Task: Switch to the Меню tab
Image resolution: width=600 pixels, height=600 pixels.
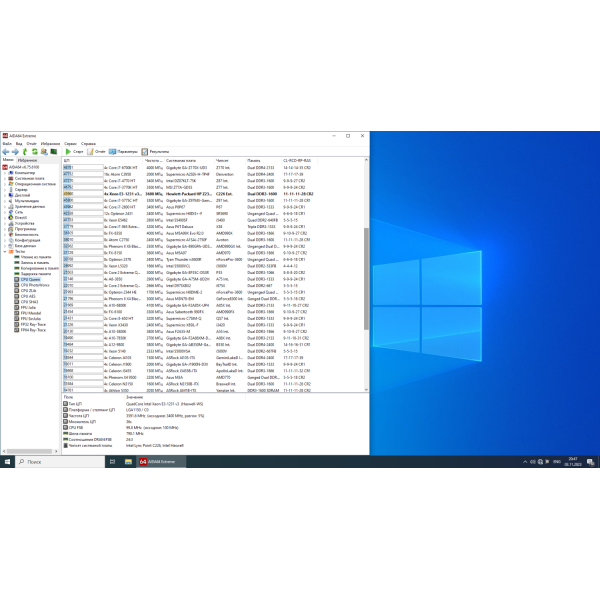Action: (x=8, y=160)
